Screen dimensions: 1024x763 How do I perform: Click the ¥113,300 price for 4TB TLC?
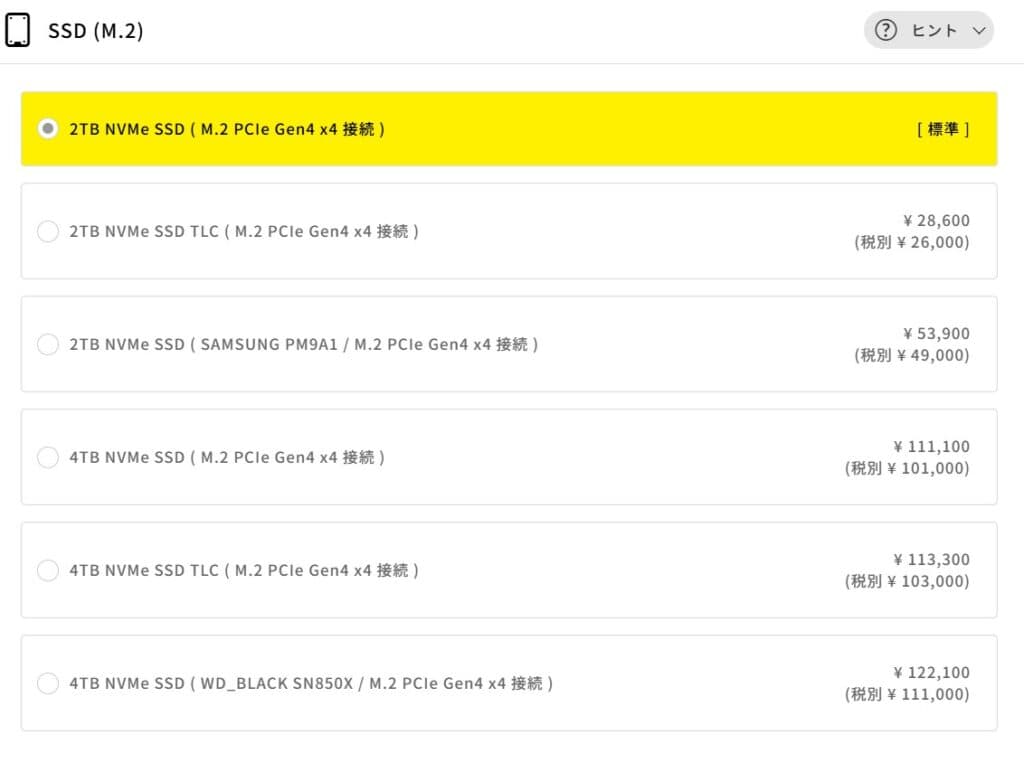931,559
